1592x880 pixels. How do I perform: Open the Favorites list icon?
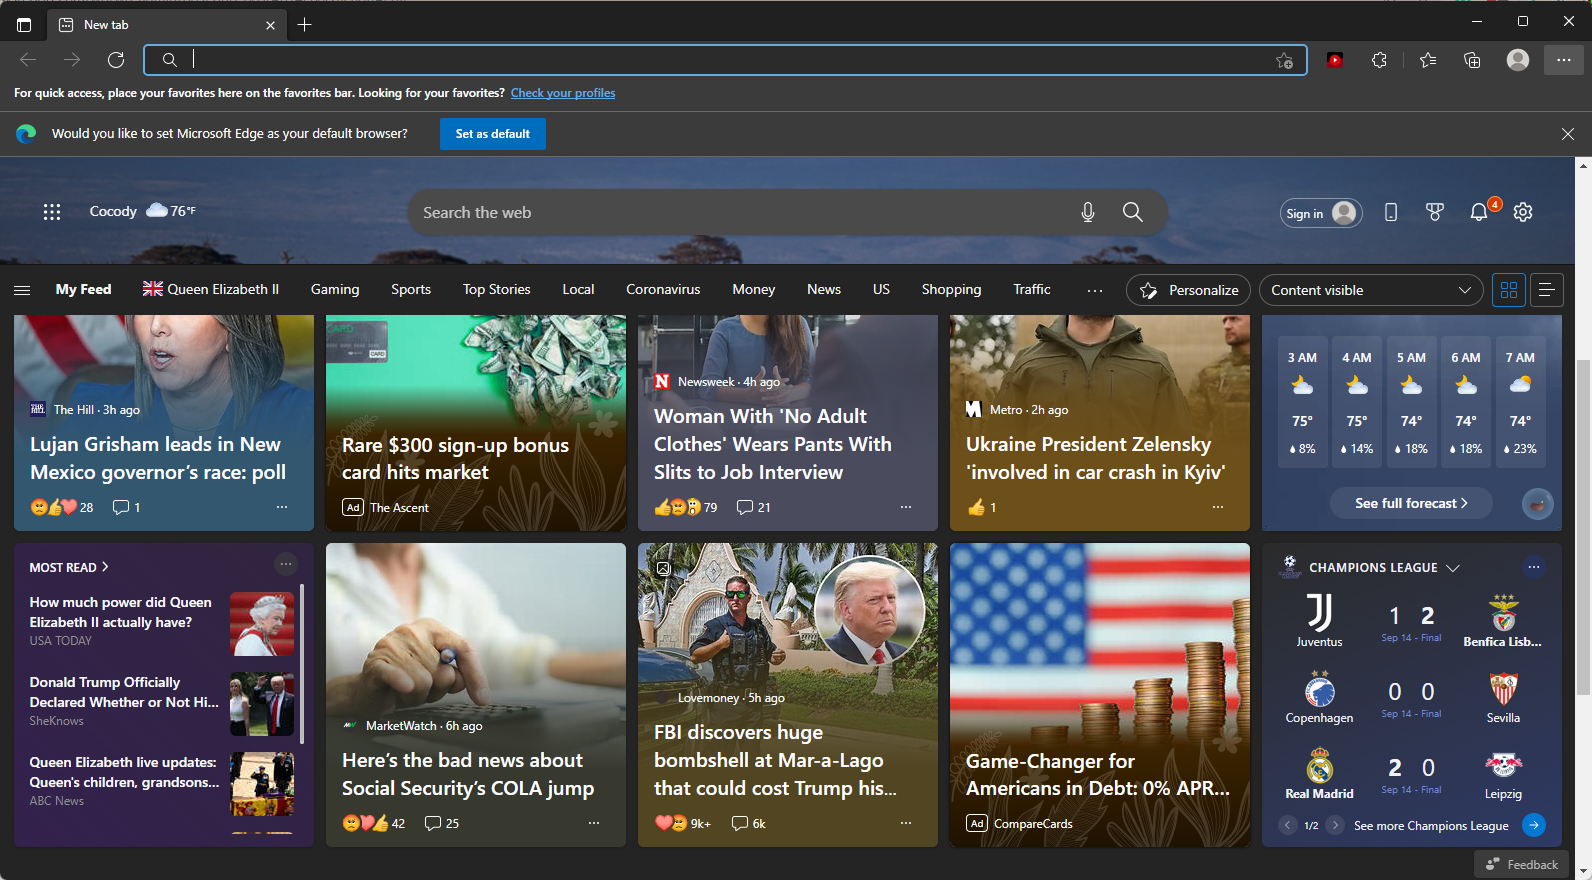coord(1428,60)
